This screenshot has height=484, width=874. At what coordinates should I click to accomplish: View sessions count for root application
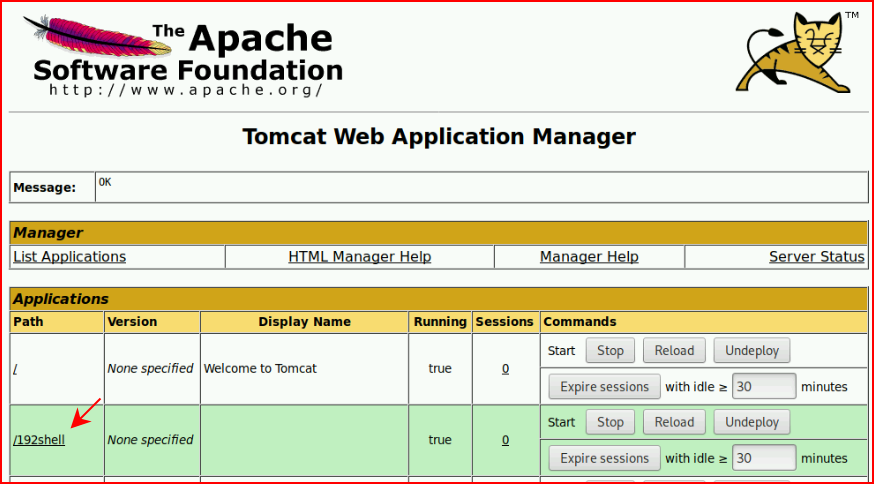point(505,369)
